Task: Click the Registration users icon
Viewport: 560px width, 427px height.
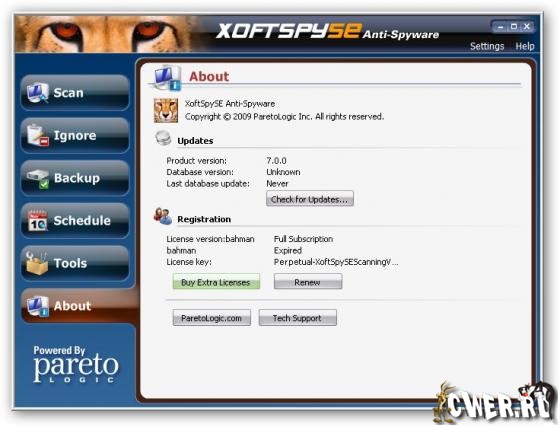Action: click(163, 216)
